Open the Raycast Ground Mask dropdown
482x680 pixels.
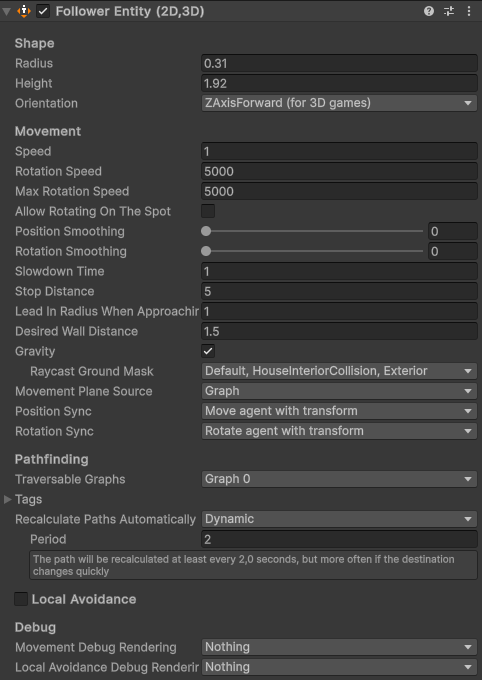click(x=339, y=371)
